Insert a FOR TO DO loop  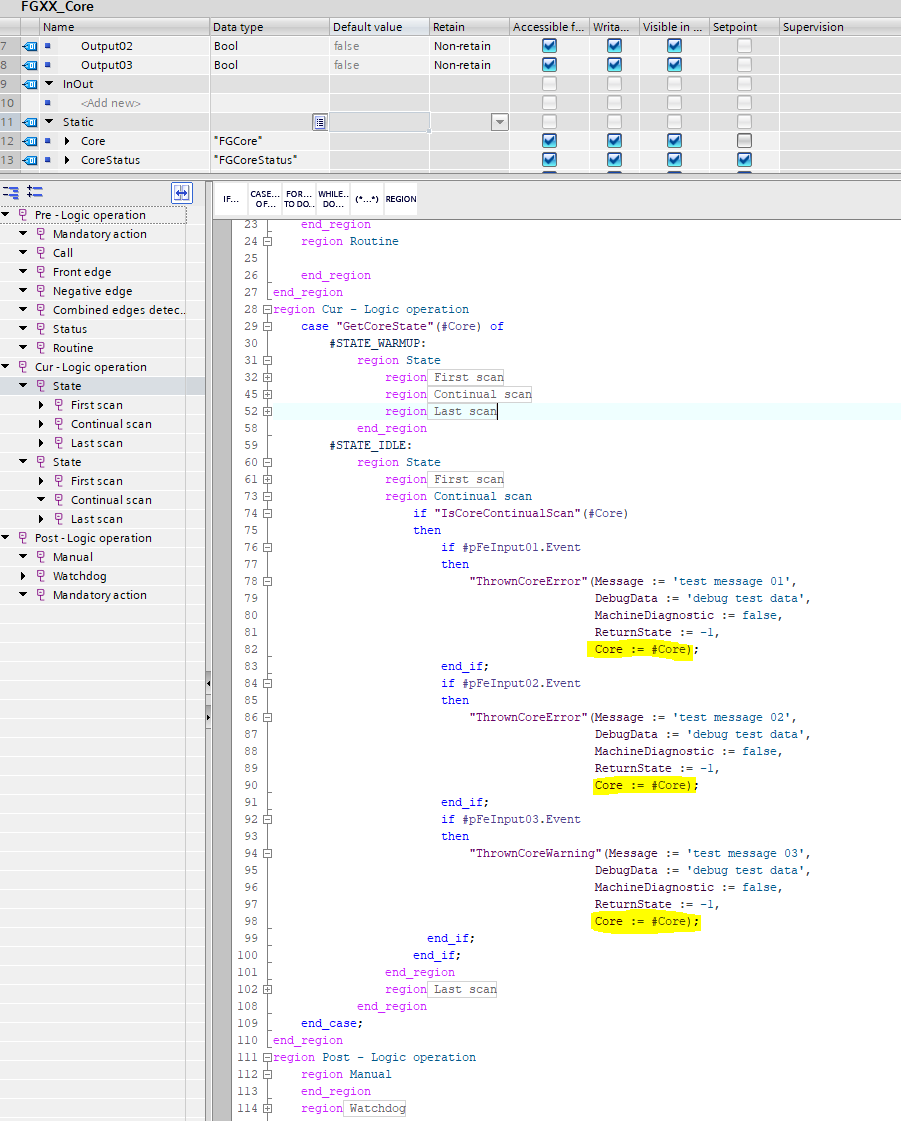coord(298,199)
